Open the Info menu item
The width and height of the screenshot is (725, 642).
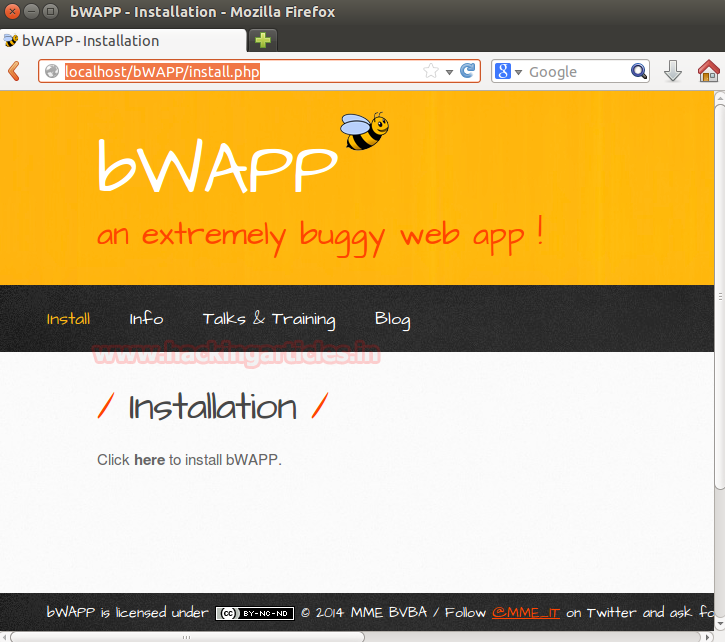coord(146,319)
